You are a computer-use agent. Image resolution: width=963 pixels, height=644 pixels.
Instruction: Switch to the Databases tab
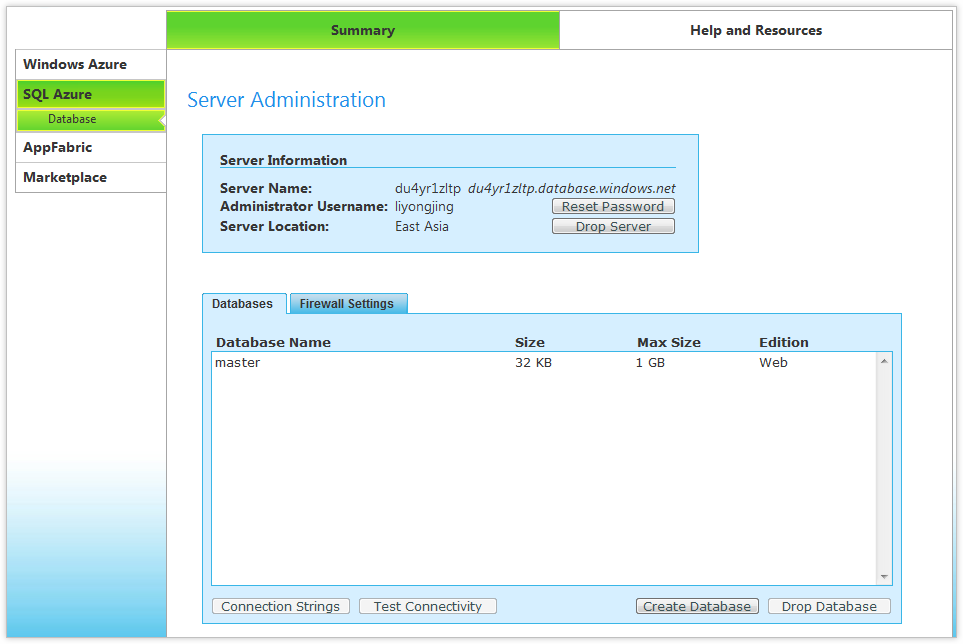(243, 304)
